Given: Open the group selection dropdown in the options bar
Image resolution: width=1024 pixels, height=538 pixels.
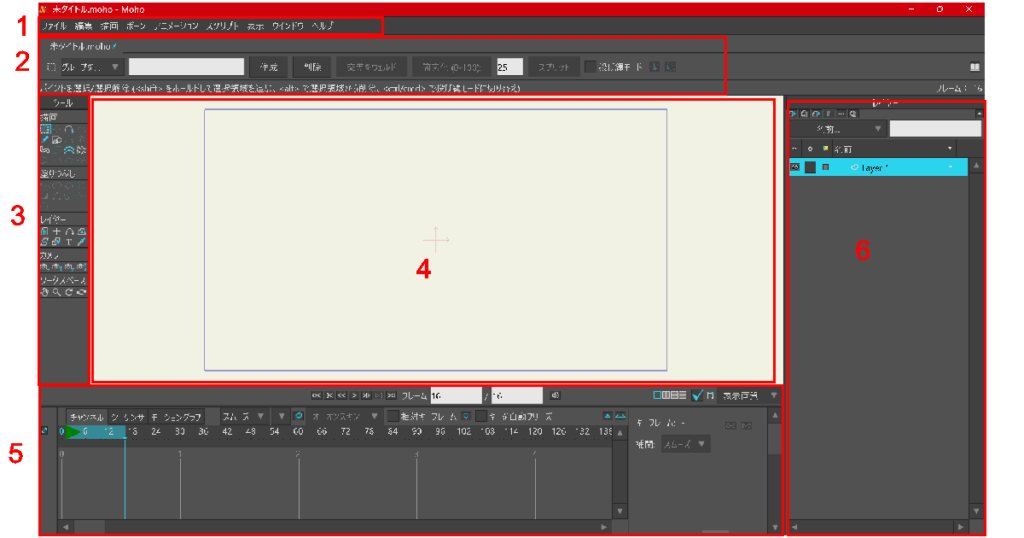Looking at the screenshot, I should click(90, 67).
